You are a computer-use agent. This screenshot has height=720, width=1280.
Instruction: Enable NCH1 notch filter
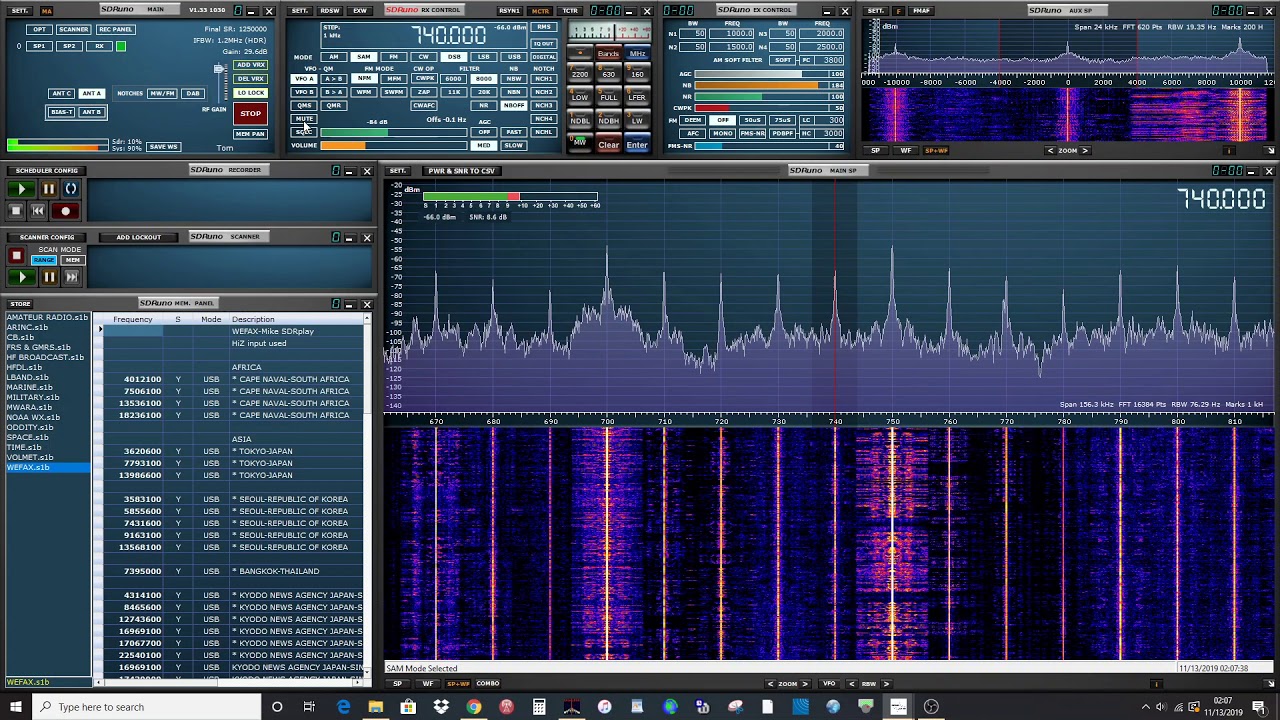543,79
